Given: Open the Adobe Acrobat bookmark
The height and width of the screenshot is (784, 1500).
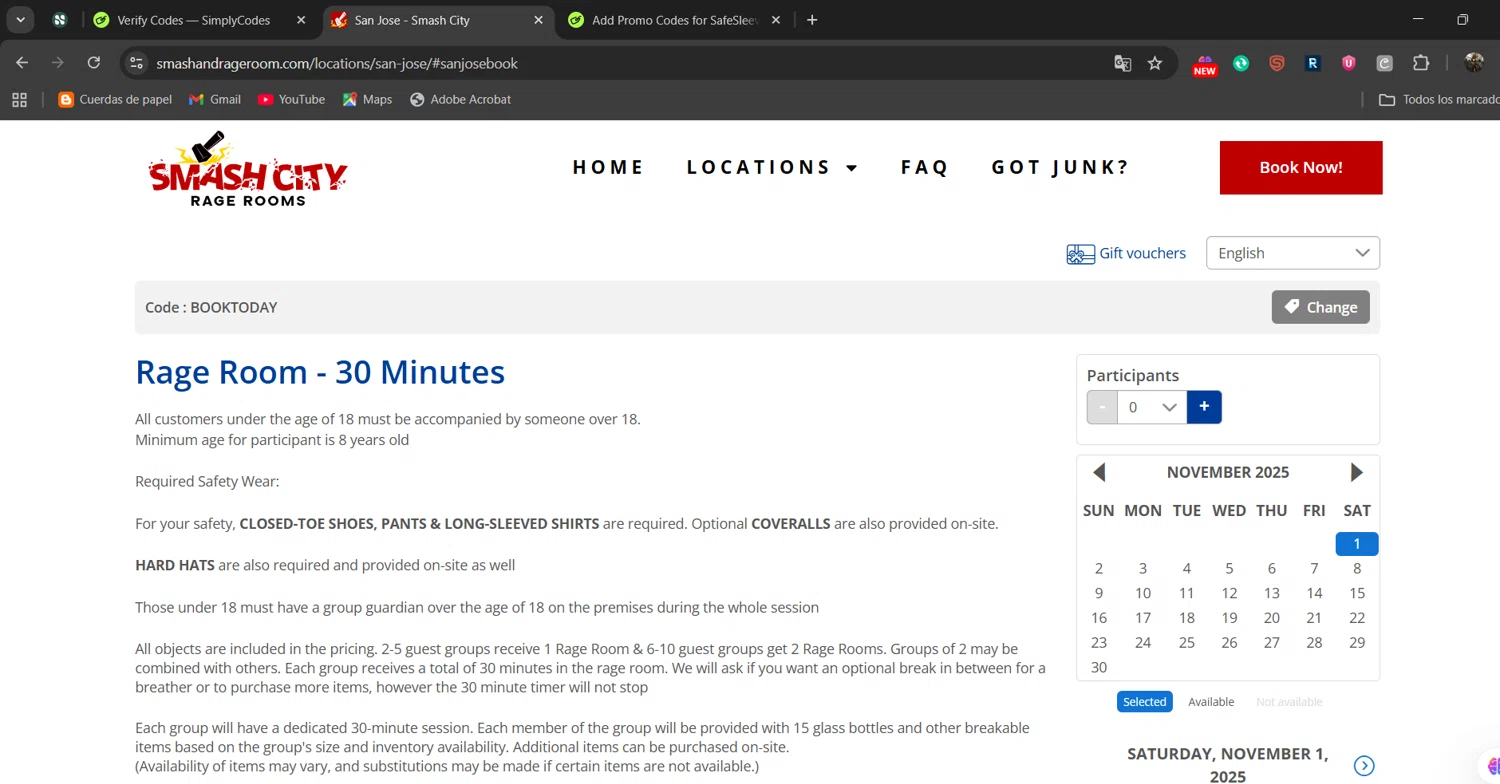Looking at the screenshot, I should coord(460,99).
